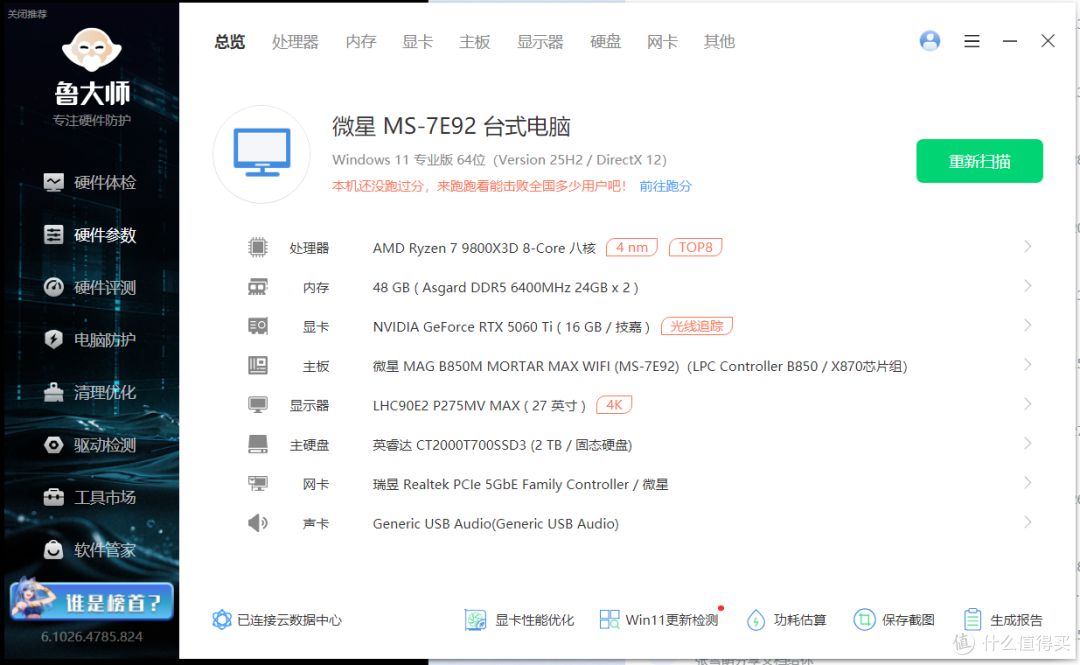The height and width of the screenshot is (665, 1080).
Task: Click the AMD Ryzen 7 9800X3D text
Action: [x=484, y=248]
